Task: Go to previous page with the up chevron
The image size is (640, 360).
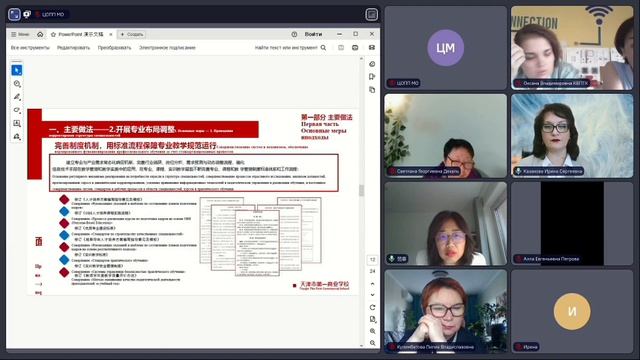Action: [372, 284]
